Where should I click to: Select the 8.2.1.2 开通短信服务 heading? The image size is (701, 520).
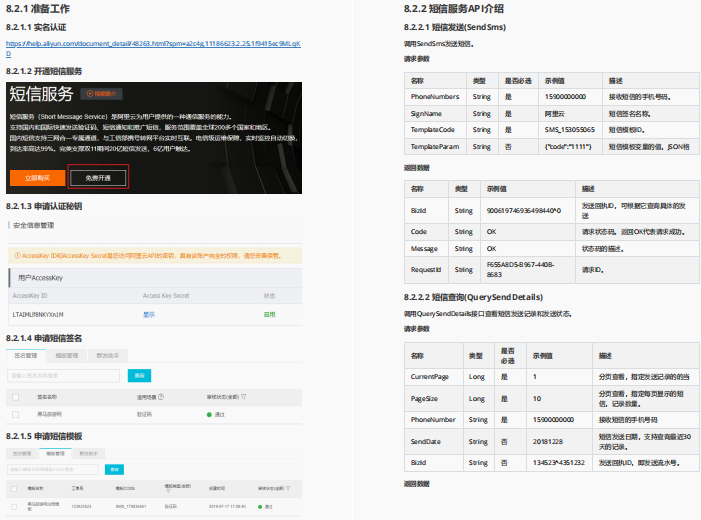(x=44, y=71)
